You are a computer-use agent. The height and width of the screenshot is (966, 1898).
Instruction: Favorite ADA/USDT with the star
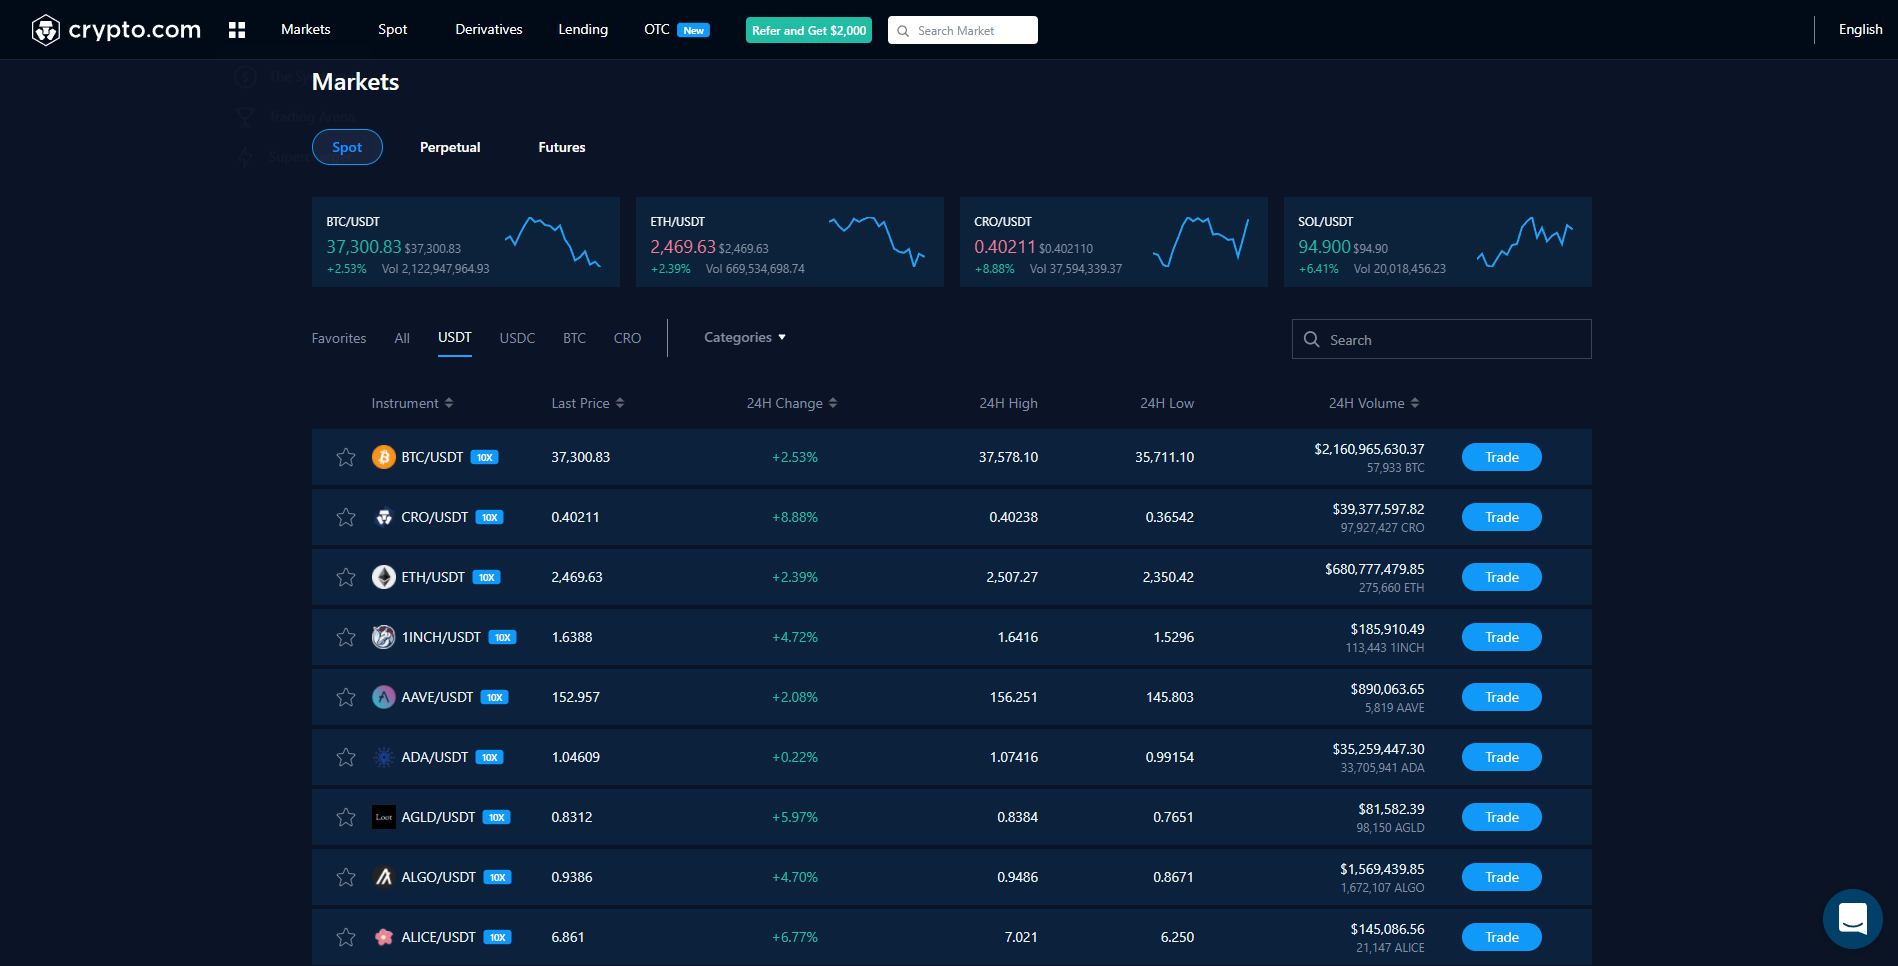(x=346, y=757)
